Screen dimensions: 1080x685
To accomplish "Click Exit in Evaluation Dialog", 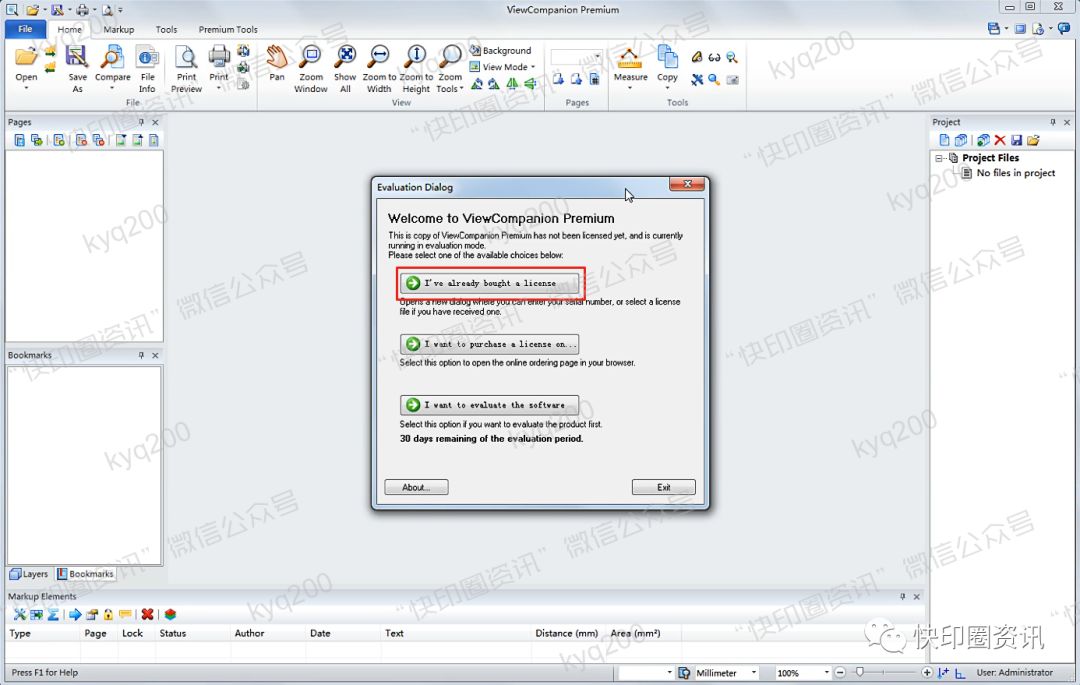I will tap(663, 487).
